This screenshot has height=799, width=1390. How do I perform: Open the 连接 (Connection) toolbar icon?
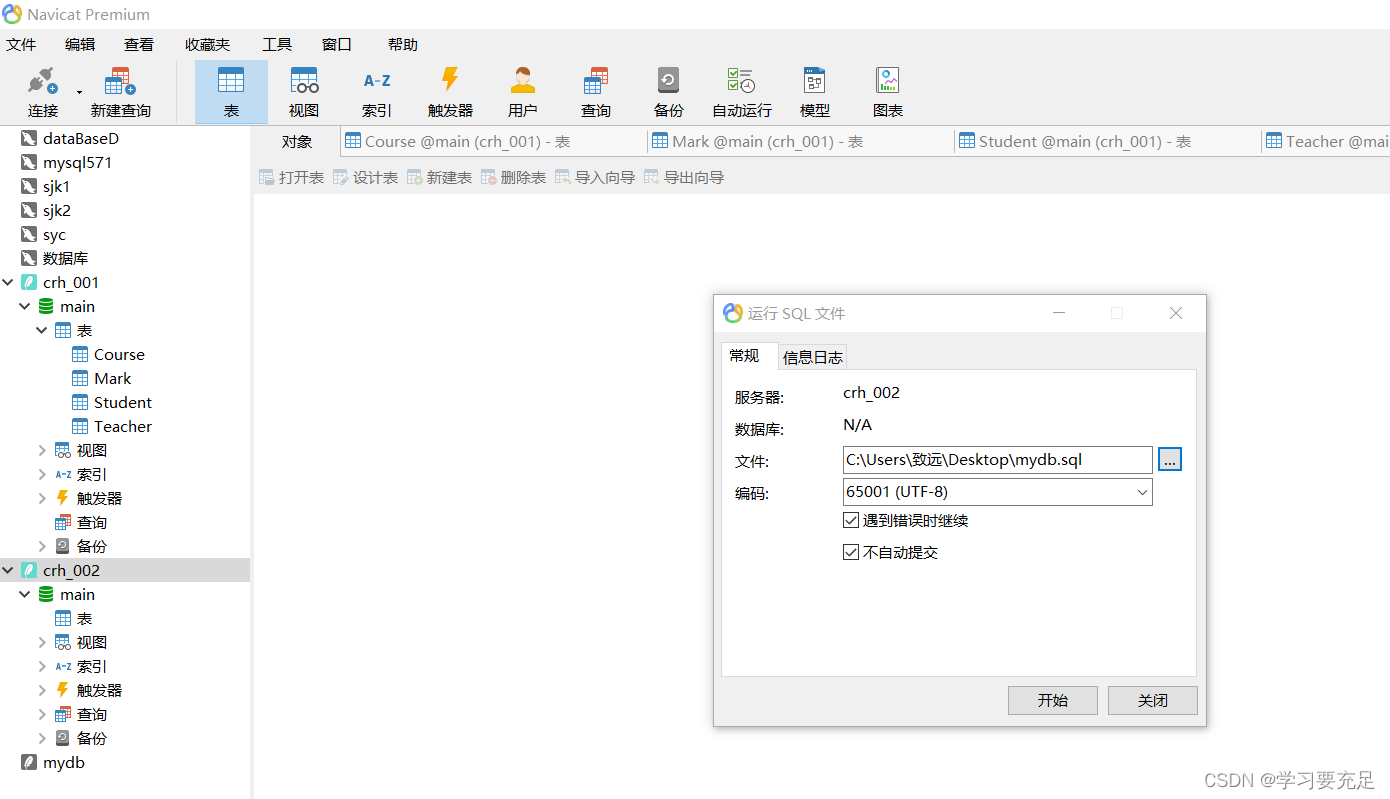[42, 82]
